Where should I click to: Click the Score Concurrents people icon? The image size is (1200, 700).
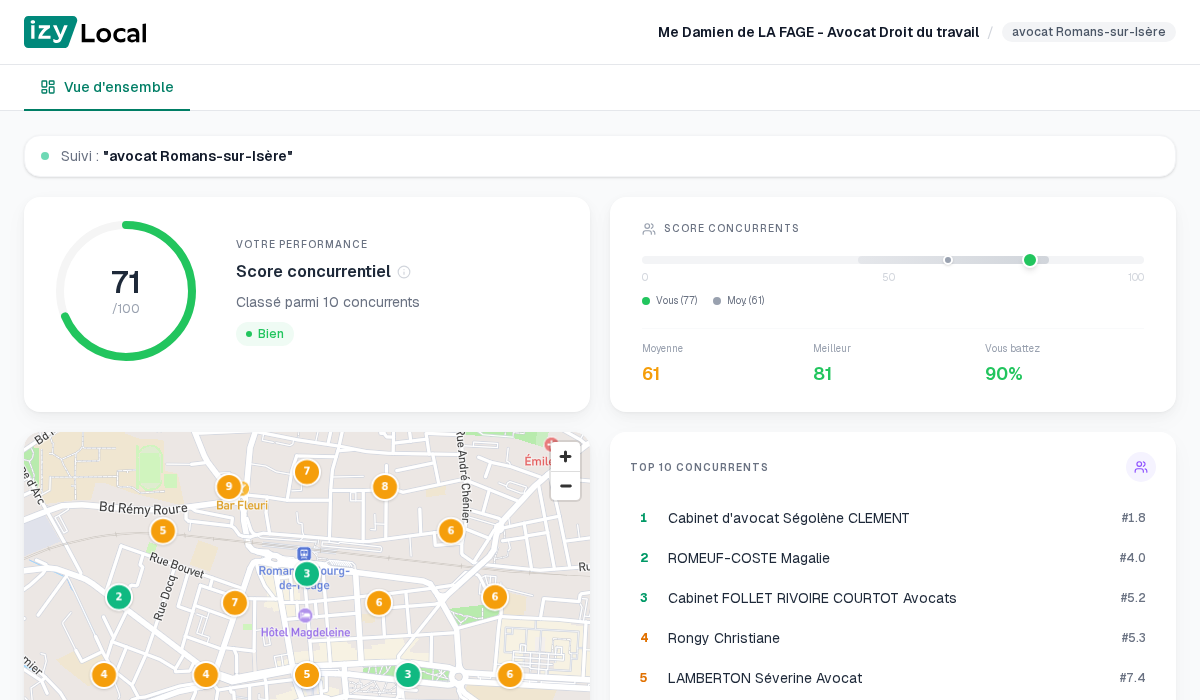click(x=649, y=229)
